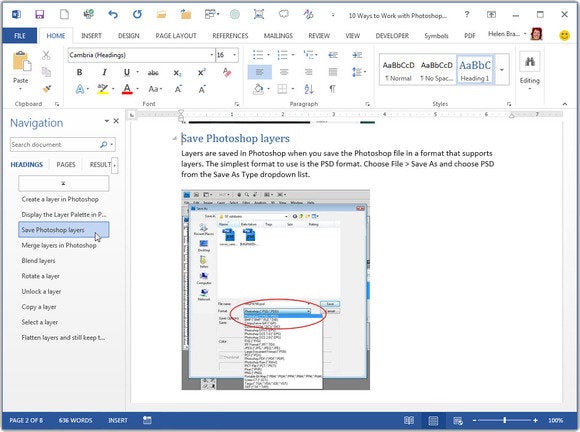Click the red font color button
Screen dimensions: 580x432
[x=127, y=89]
